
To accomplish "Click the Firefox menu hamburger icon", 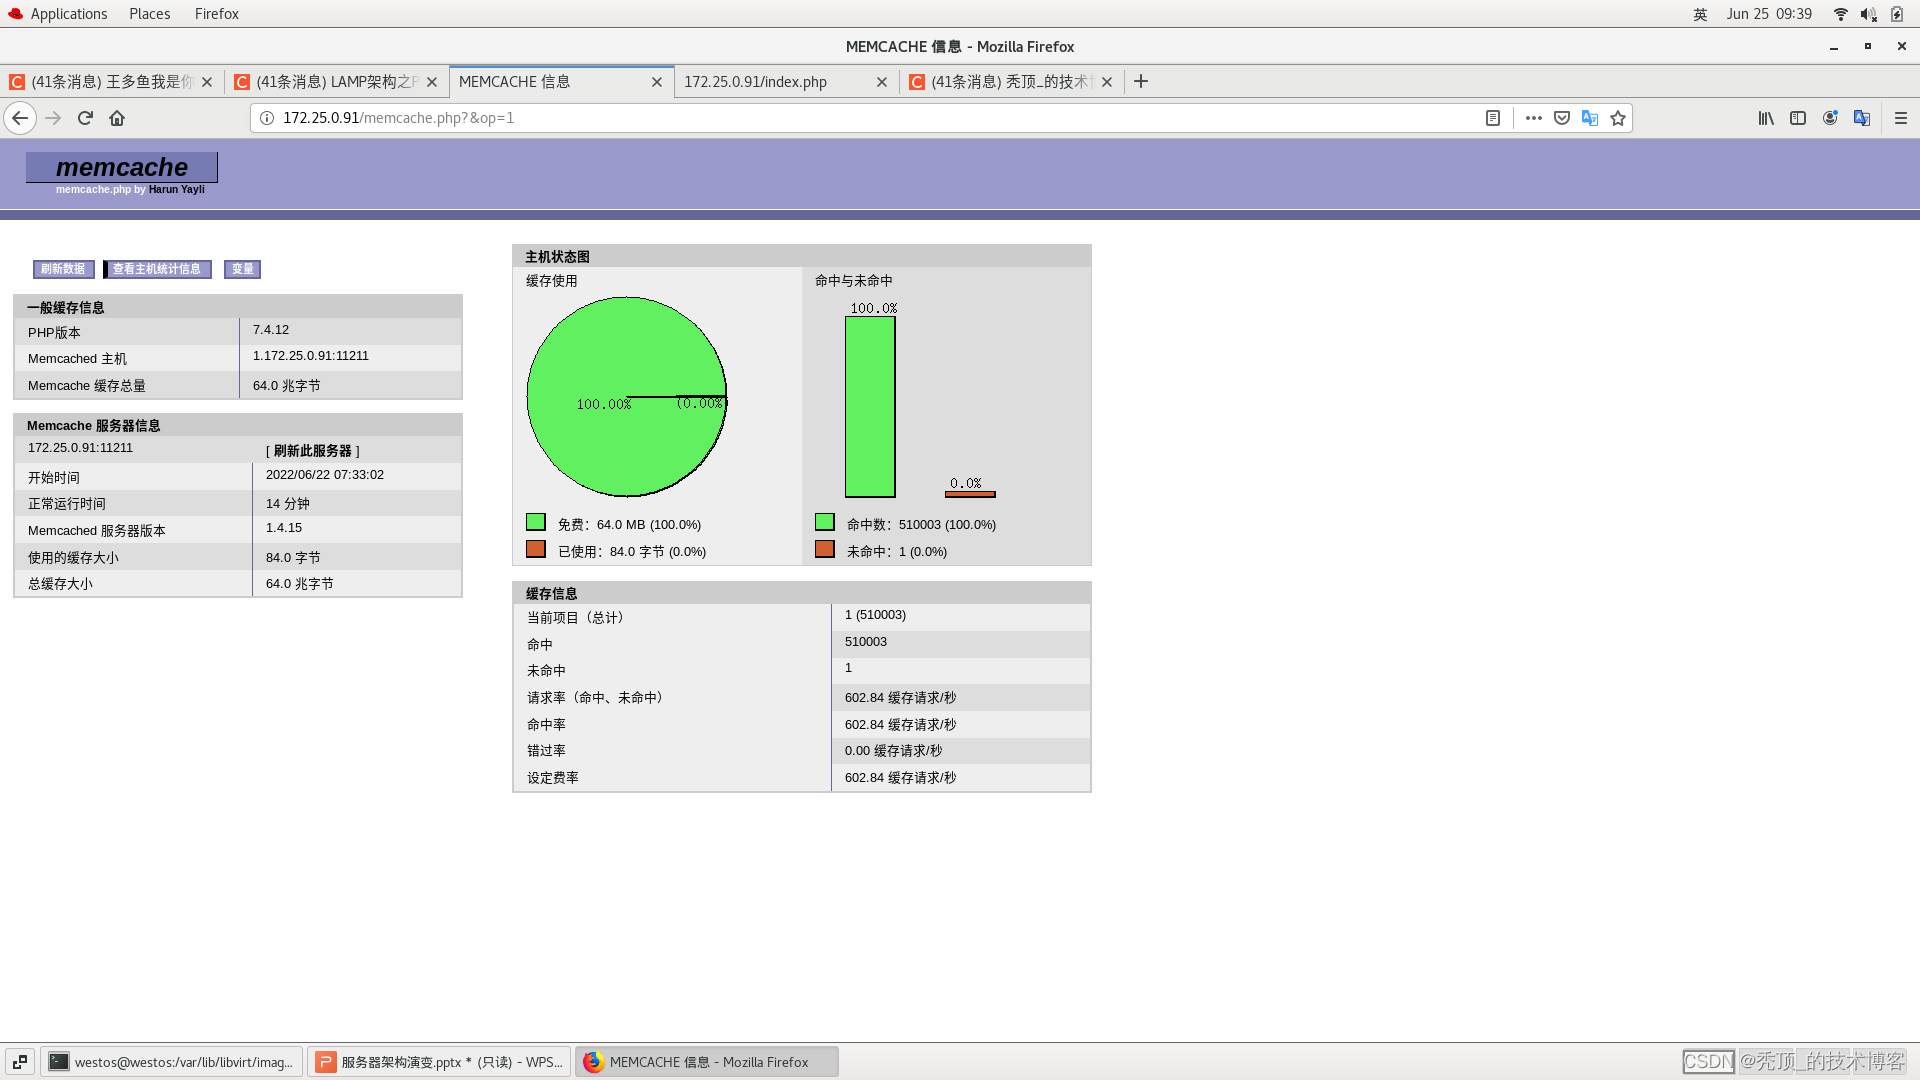I will (1900, 117).
